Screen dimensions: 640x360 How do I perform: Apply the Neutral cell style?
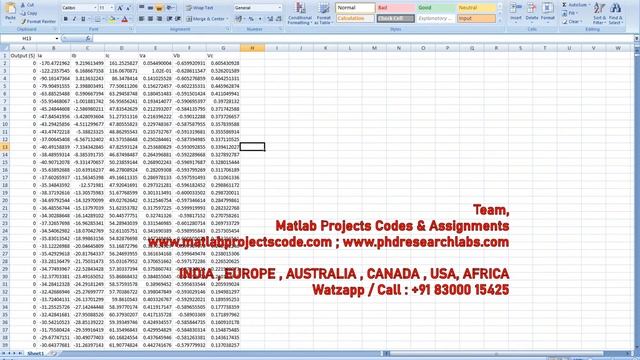[x=476, y=8]
